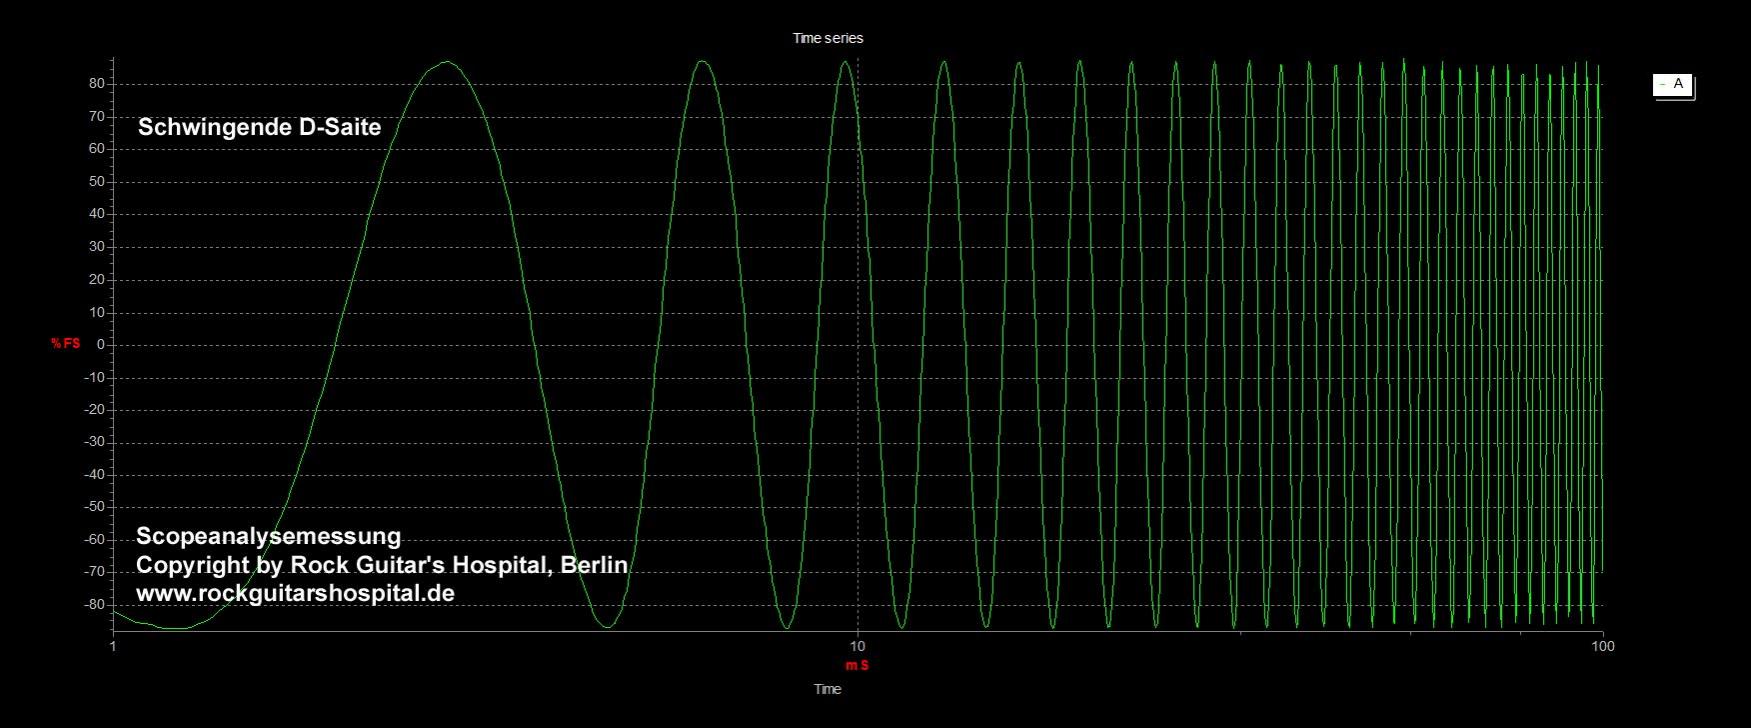Click the y-axis value -30

[x=94, y=442]
